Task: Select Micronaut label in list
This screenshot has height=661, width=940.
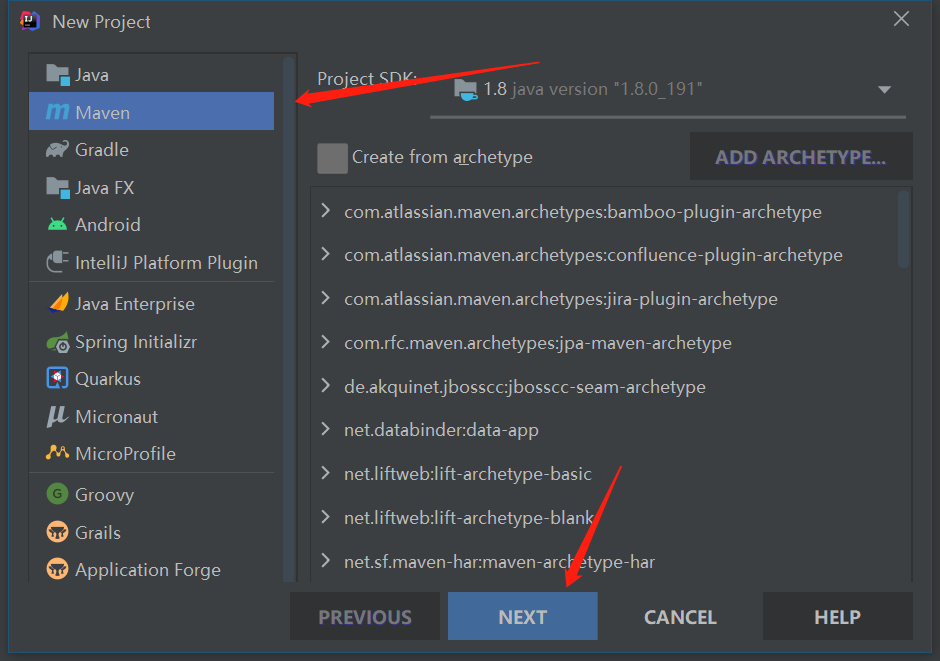Action: pyautogui.click(x=117, y=416)
